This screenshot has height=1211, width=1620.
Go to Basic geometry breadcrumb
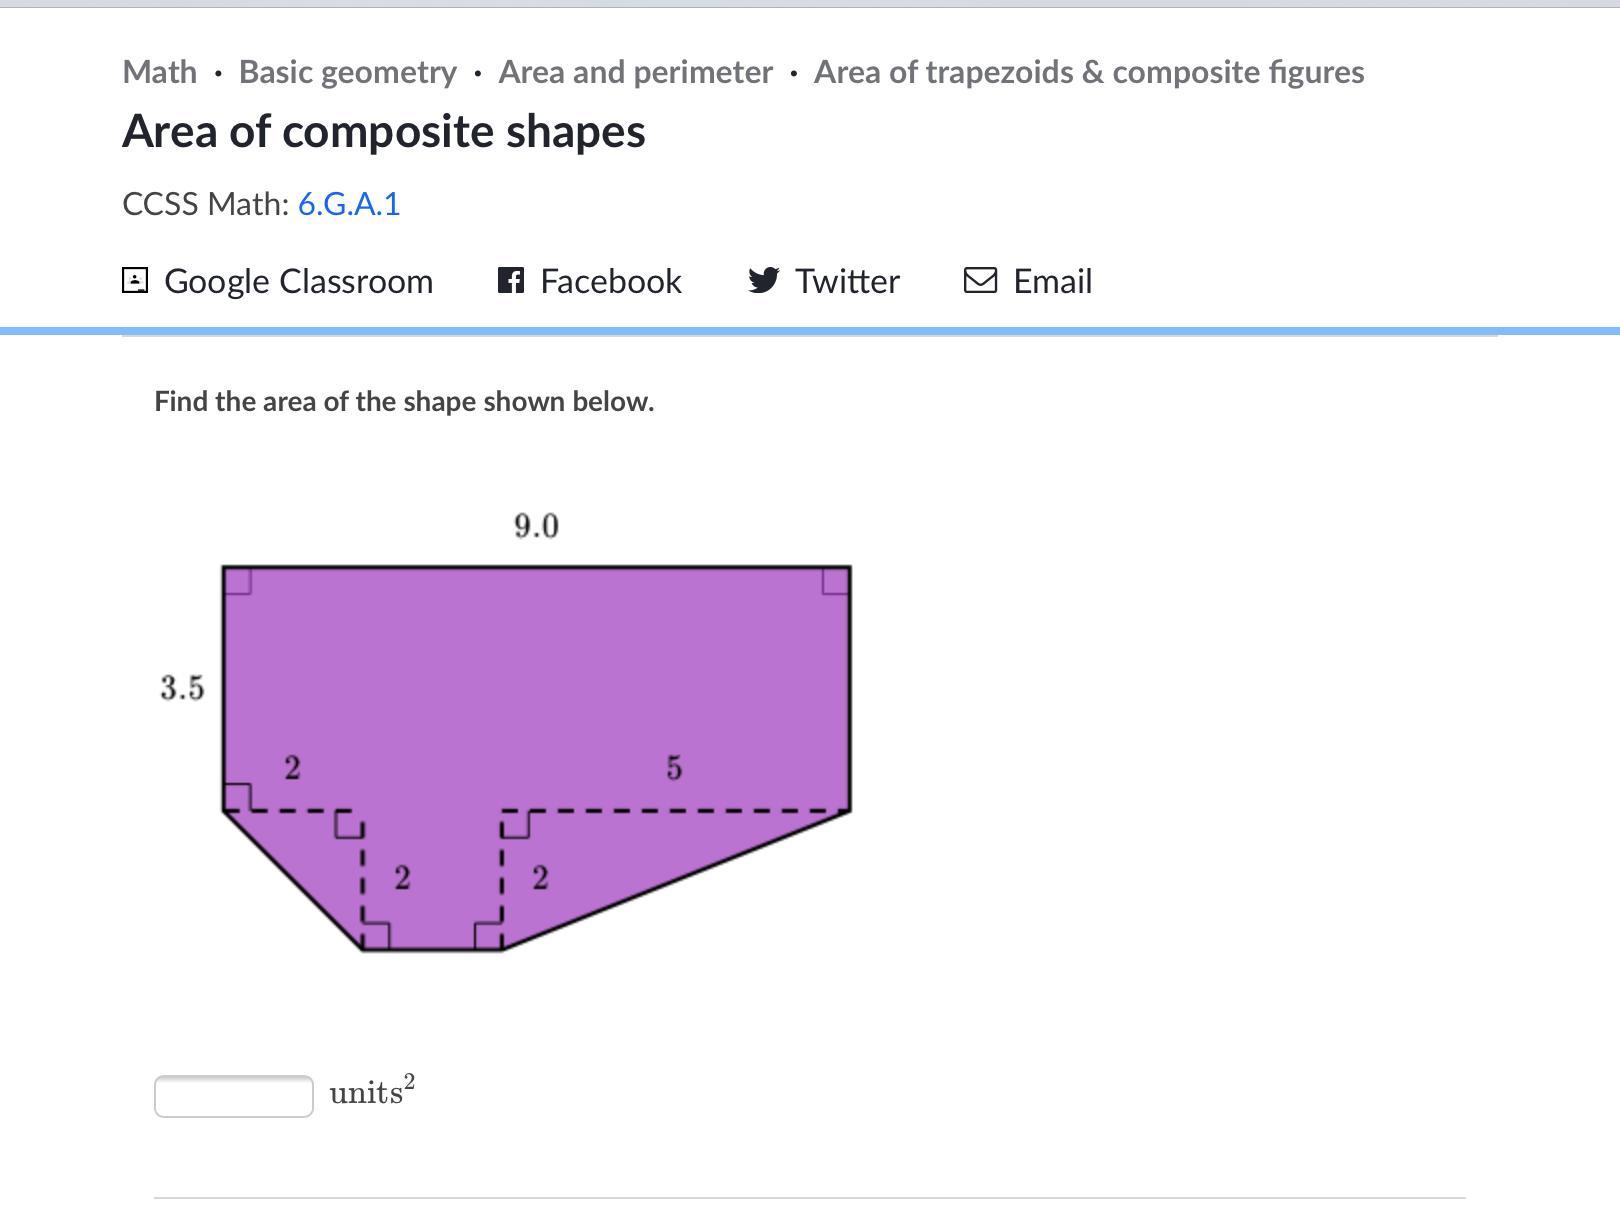tap(347, 72)
